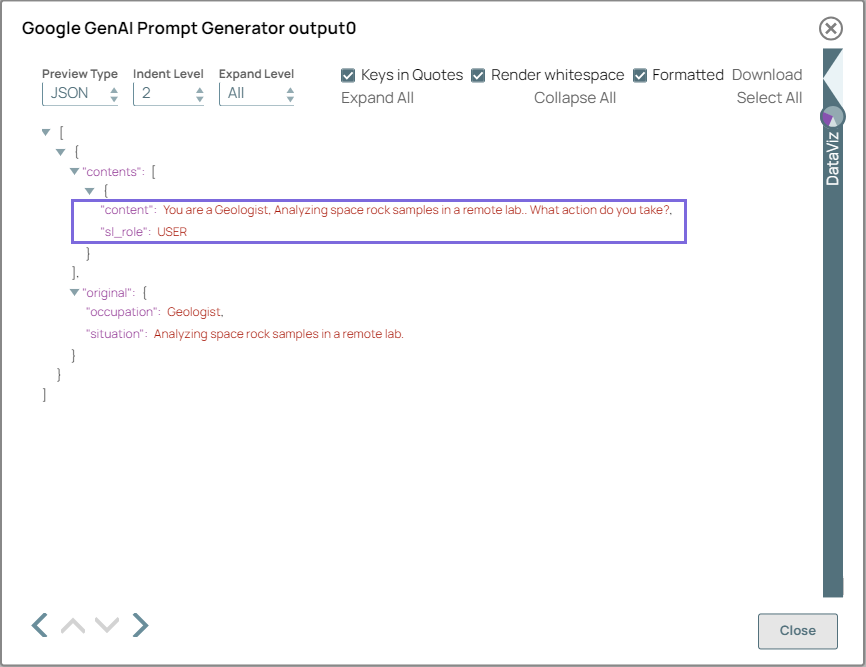Click the Collapse All link
Viewport: 866px width, 667px height.
pos(575,97)
